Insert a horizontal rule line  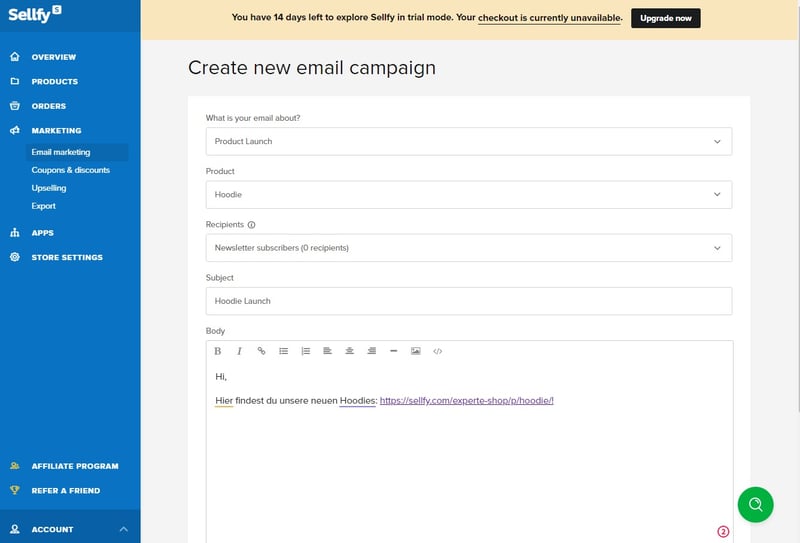click(394, 351)
